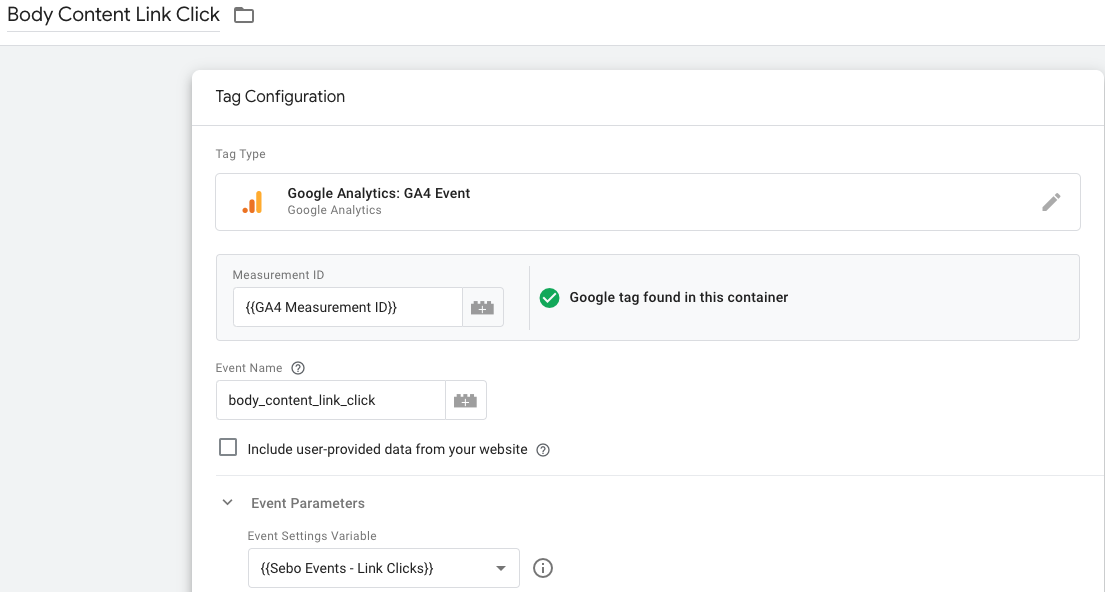The image size is (1105, 592).
Task: Enable Include user-provided data checkbox
Action: point(228,448)
